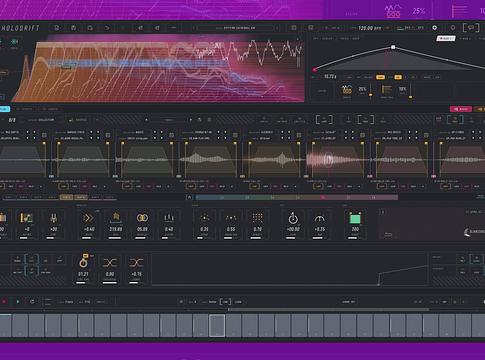Open the COLLECTOR selector
Image resolution: width=485 pixels, height=360 pixels.
tap(41, 120)
